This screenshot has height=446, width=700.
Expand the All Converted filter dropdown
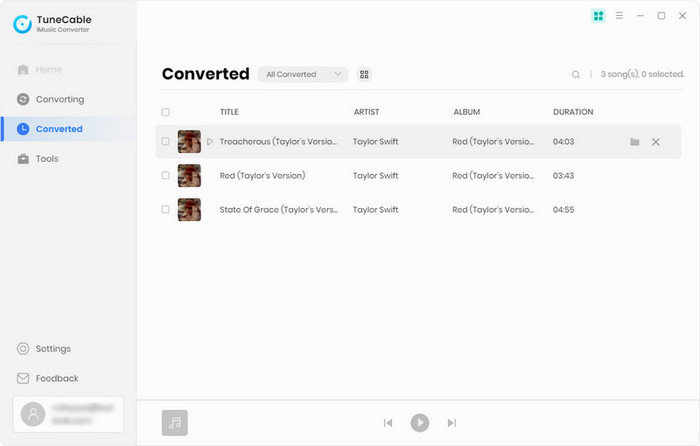(x=303, y=74)
